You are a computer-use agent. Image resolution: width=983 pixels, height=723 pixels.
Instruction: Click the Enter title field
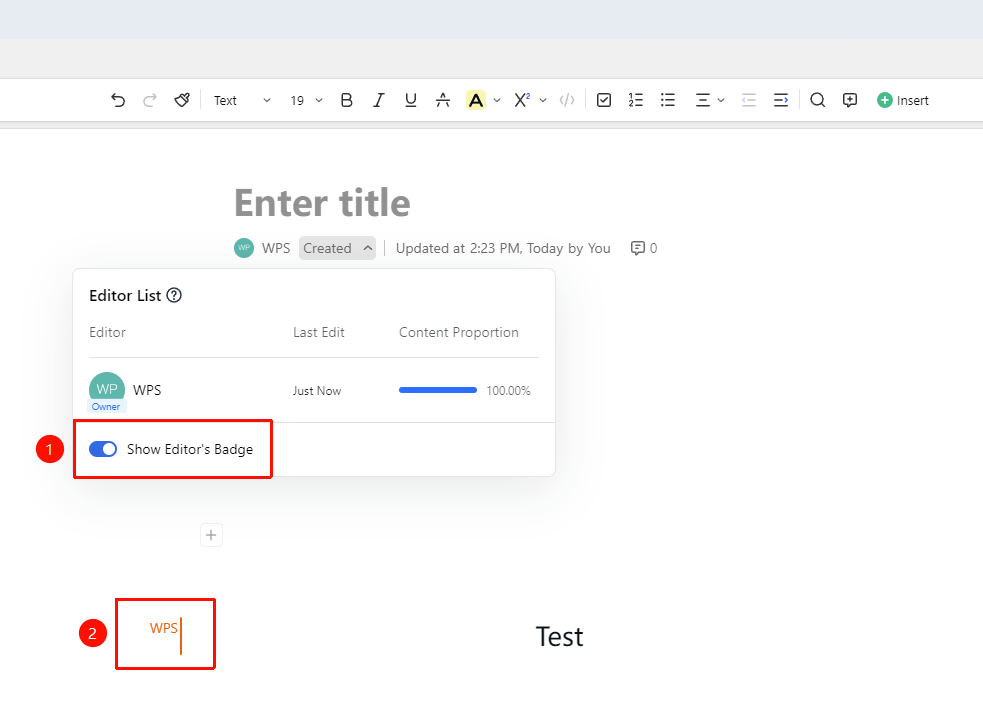322,203
